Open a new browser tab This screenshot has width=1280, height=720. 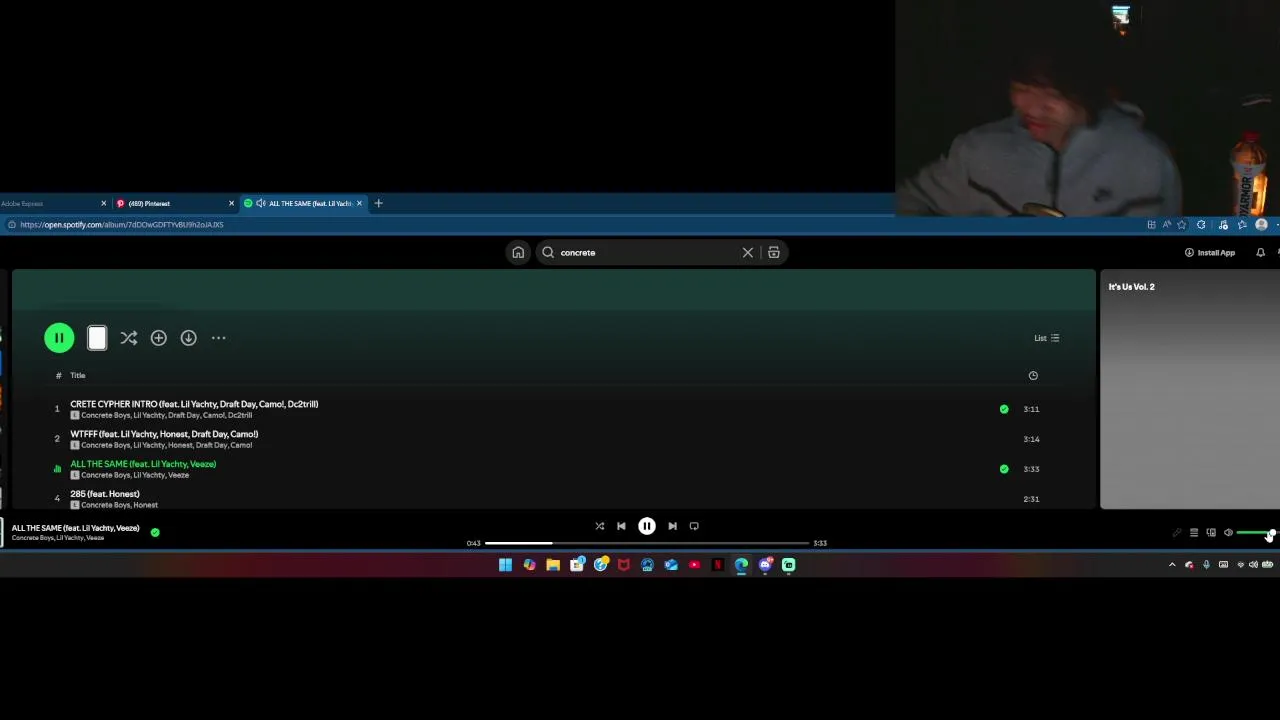point(378,204)
